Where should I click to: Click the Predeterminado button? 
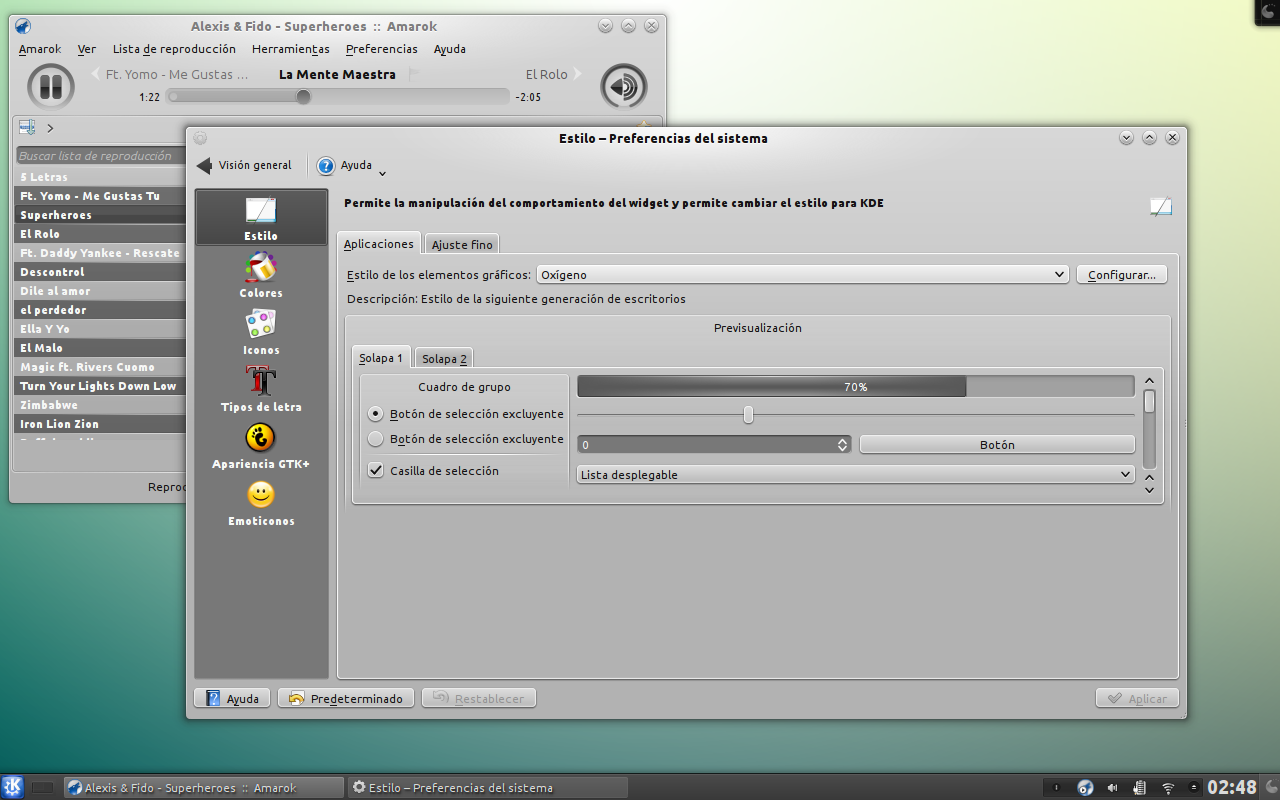point(346,698)
